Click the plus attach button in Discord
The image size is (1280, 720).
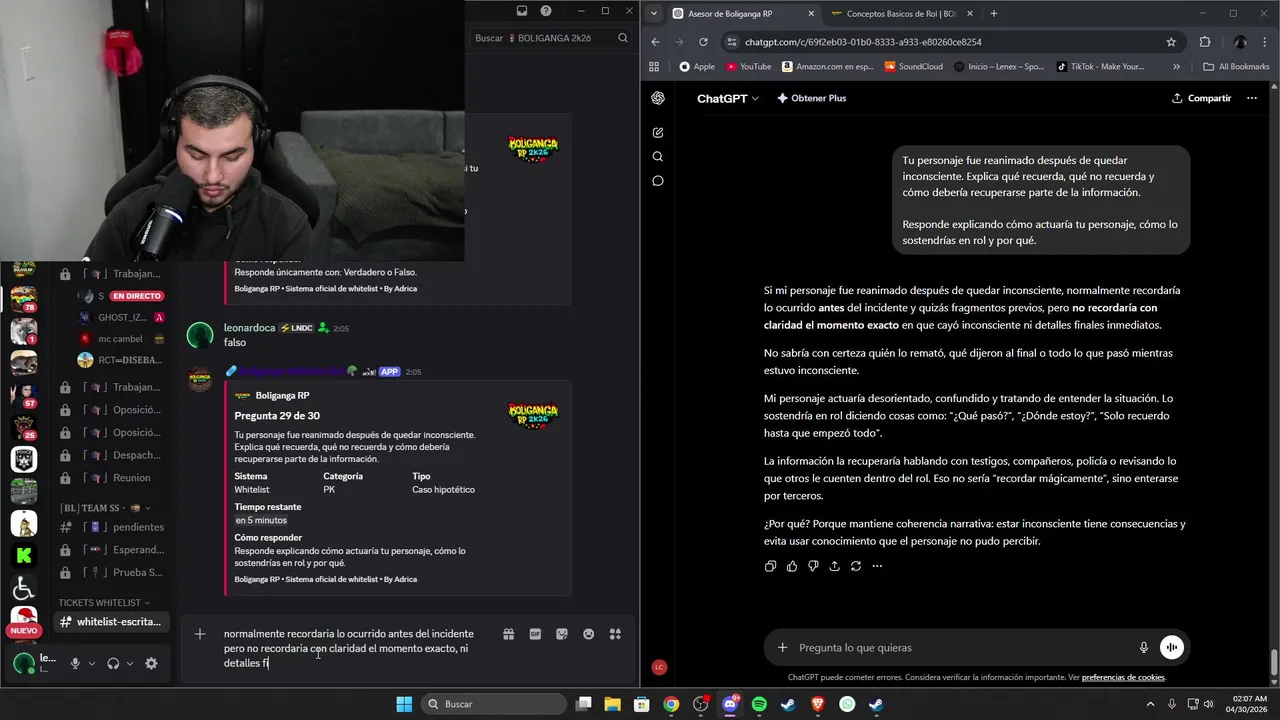(x=200, y=634)
